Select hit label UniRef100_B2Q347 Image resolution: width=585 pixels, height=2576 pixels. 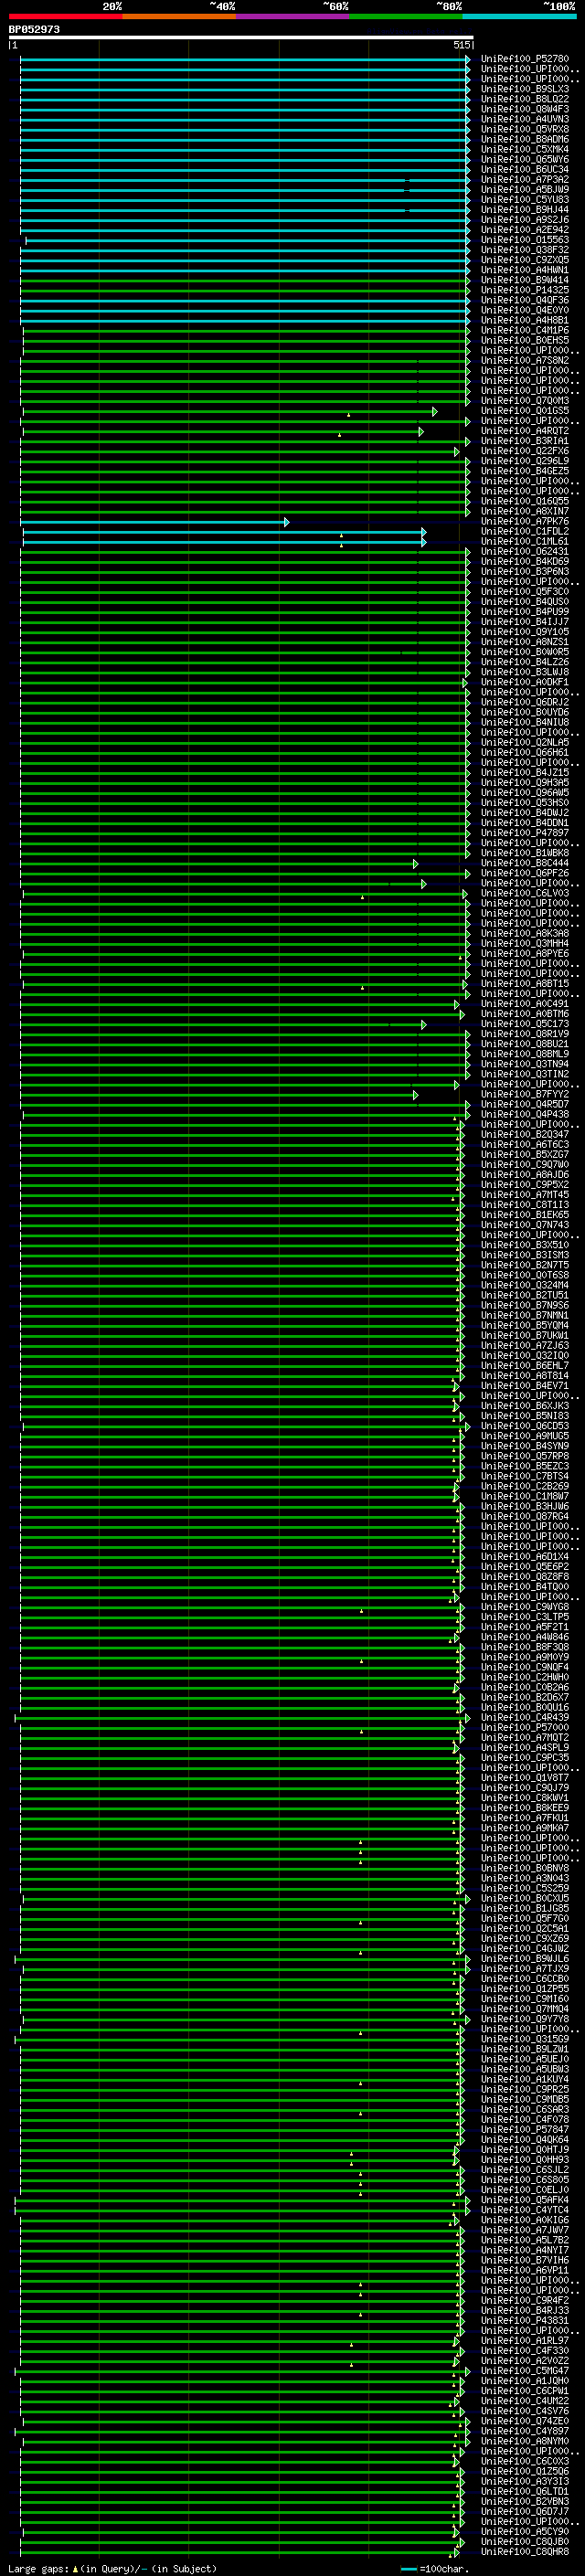[x=525, y=1134]
